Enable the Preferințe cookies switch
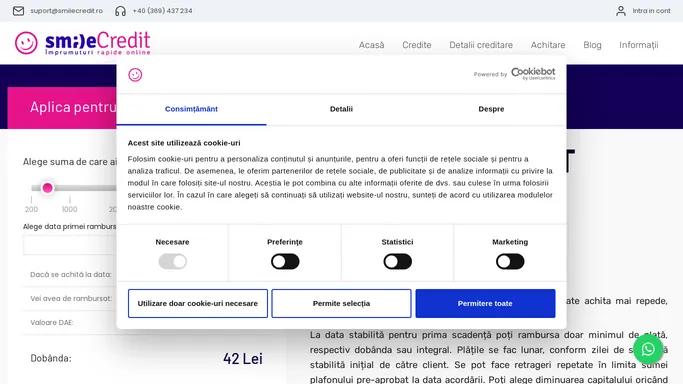This screenshot has height=384, width=683. point(285,262)
